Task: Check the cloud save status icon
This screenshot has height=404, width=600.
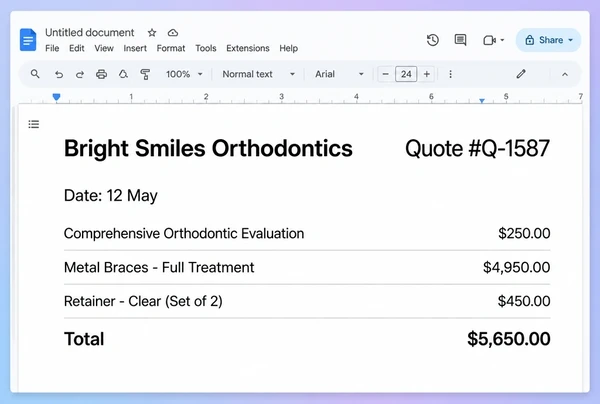Action: tap(173, 33)
